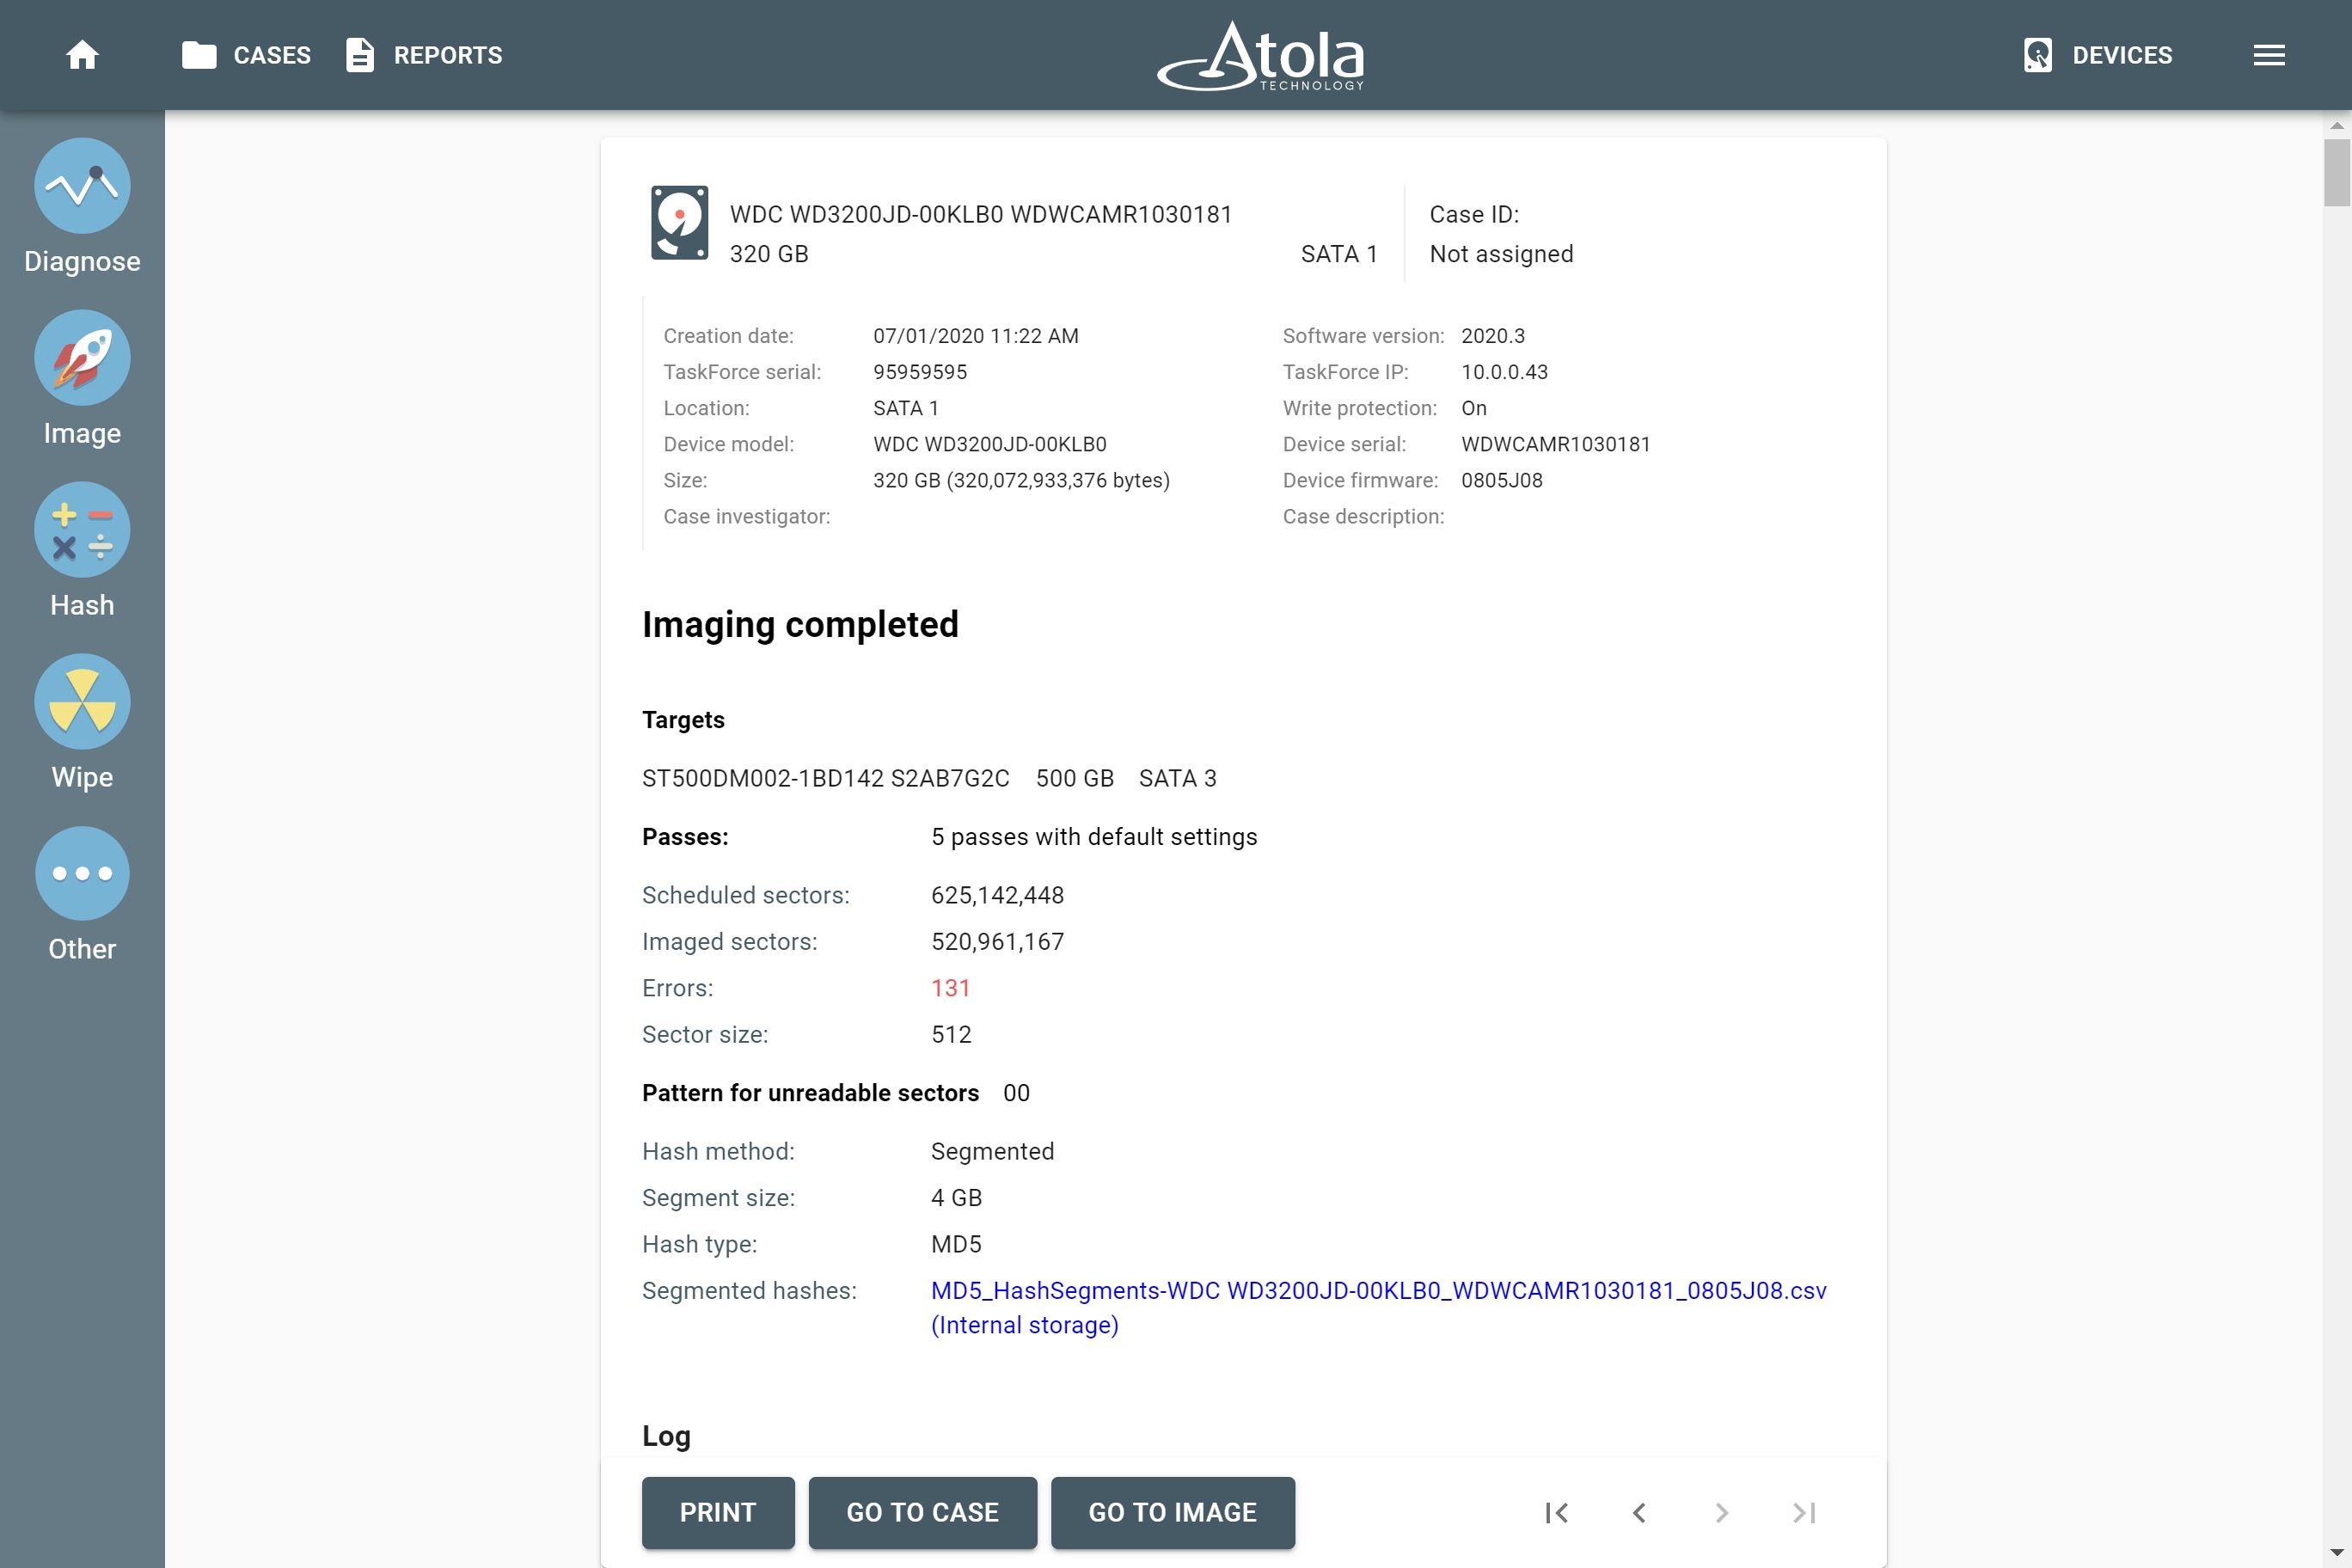Go to the previous report page
The image size is (2352, 1568).
[1639, 1513]
